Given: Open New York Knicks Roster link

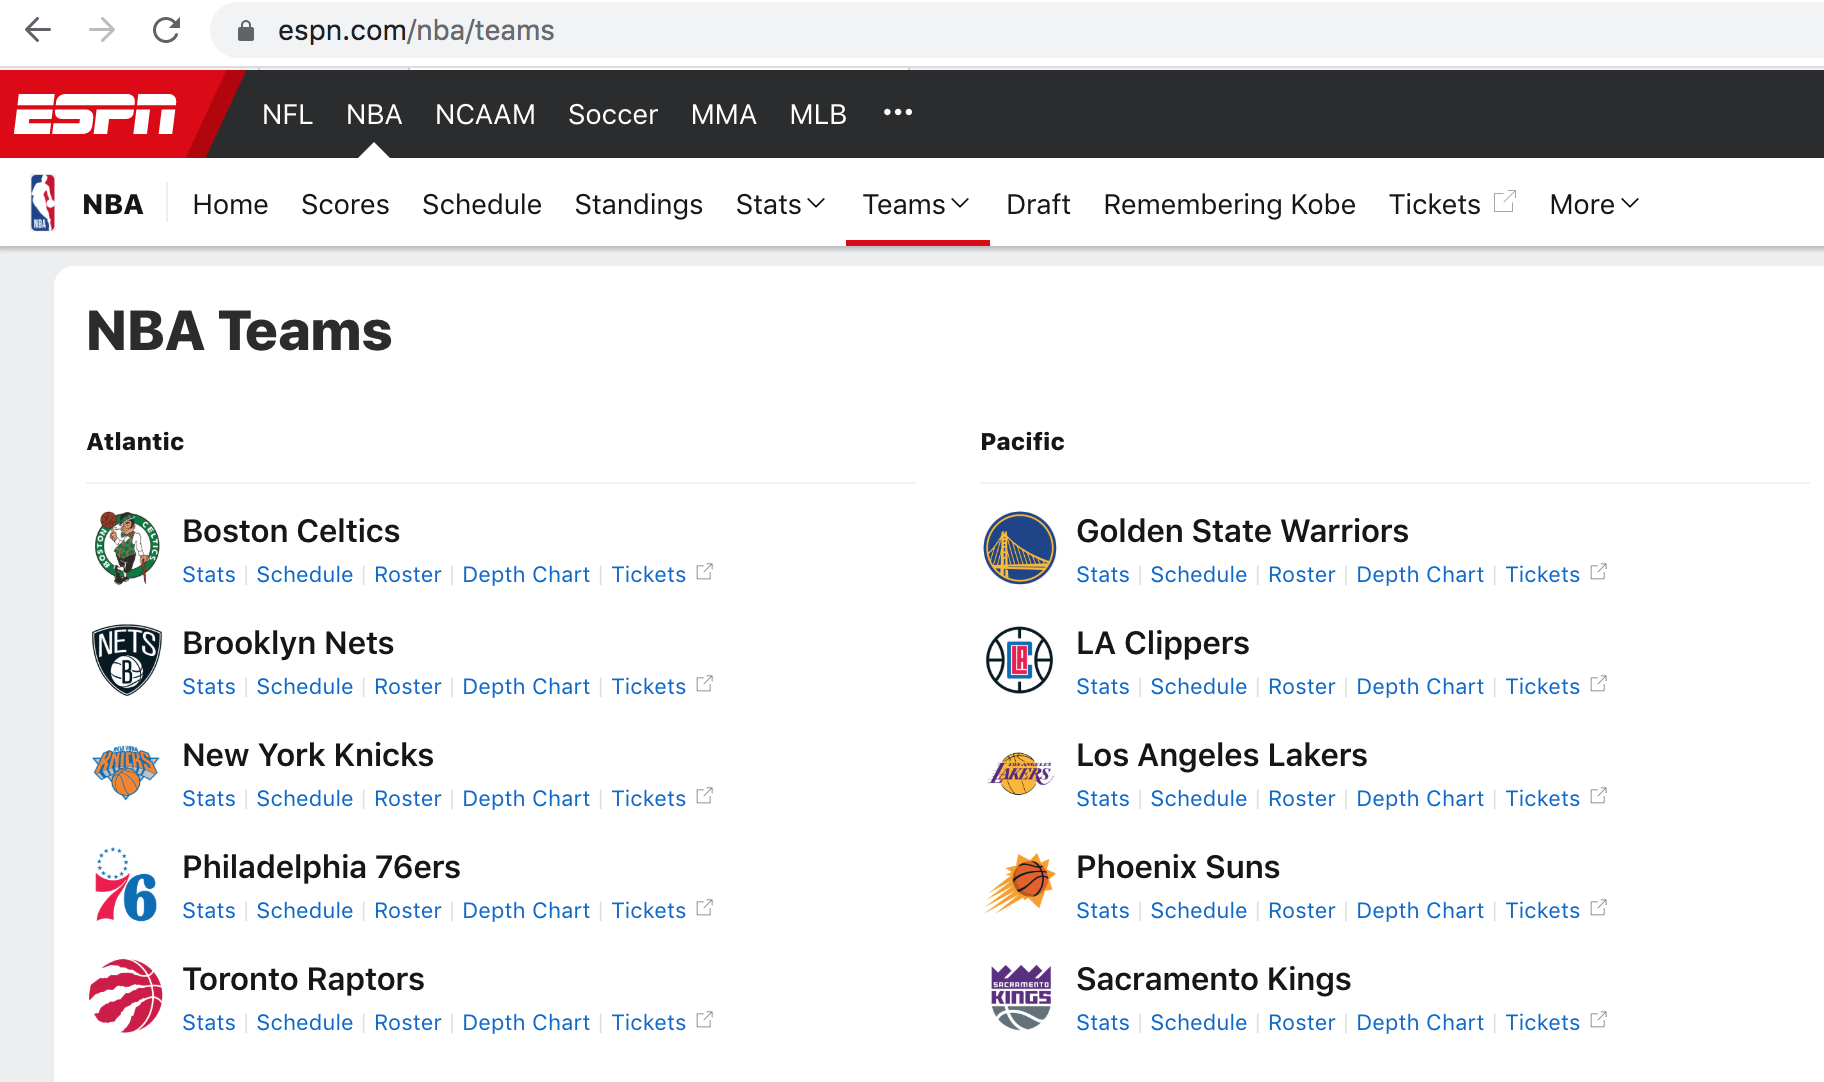Looking at the screenshot, I should click(x=408, y=799).
